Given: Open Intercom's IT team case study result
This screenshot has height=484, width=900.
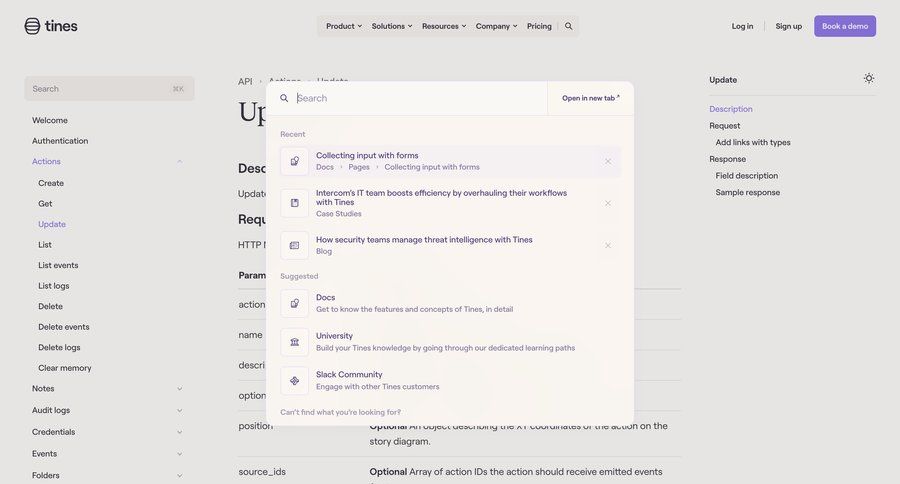Looking at the screenshot, I should click(x=451, y=203).
